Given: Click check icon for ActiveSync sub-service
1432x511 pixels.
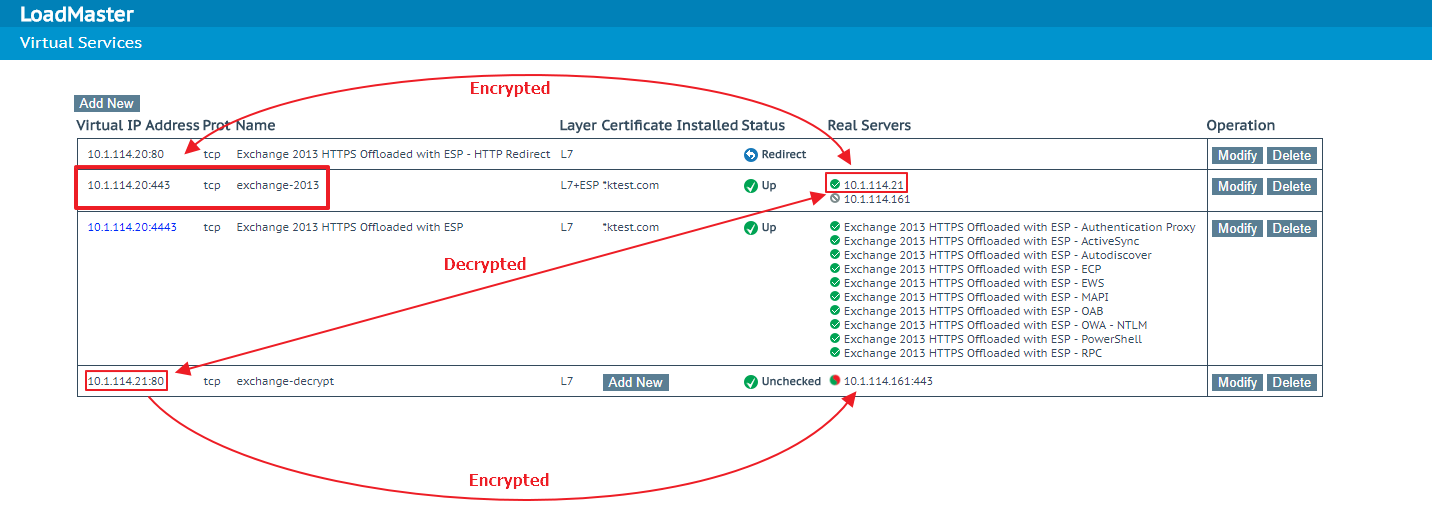Looking at the screenshot, I should (835, 241).
